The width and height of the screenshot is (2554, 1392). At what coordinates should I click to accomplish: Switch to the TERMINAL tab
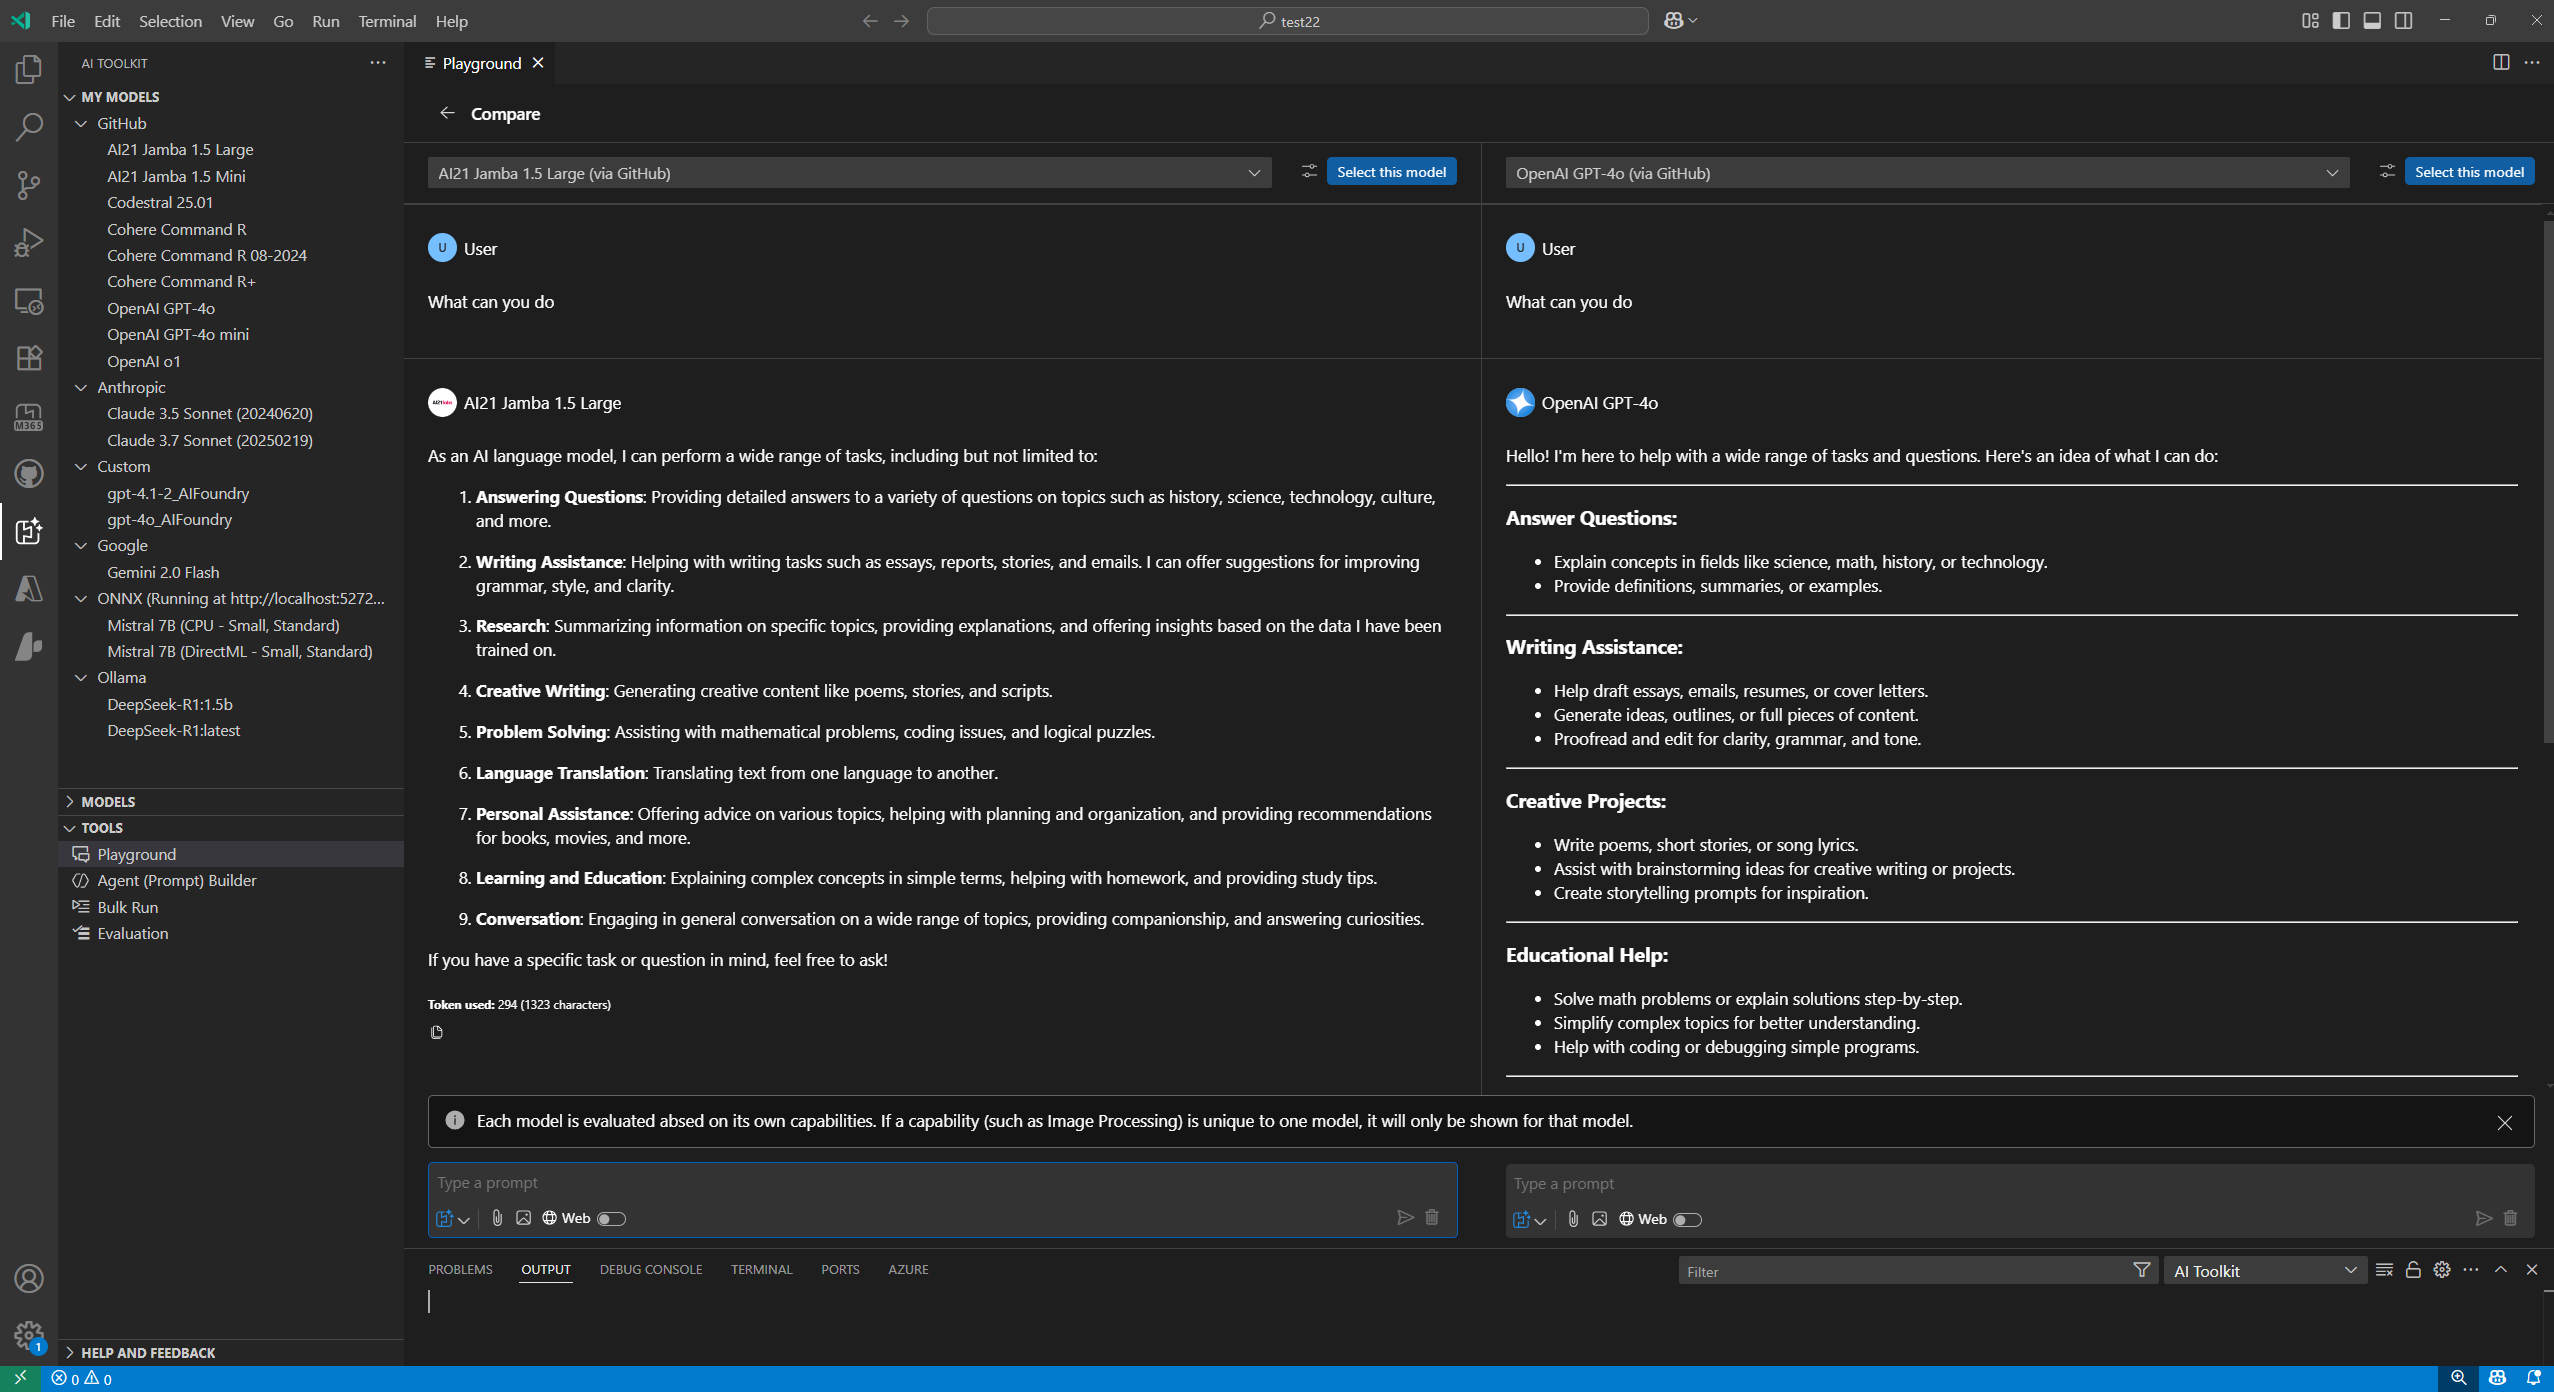tap(760, 1269)
